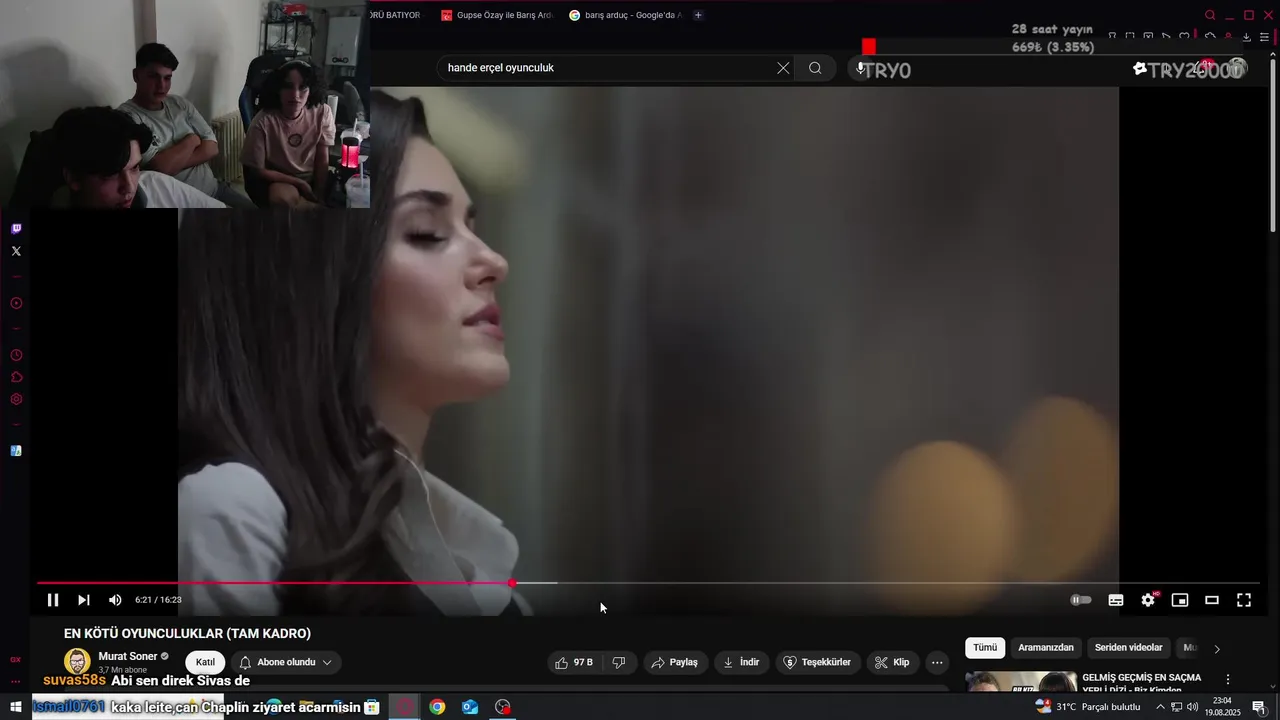Select the Aramanızdan filter chip
Viewport: 1280px width, 720px height.
tap(1046, 648)
